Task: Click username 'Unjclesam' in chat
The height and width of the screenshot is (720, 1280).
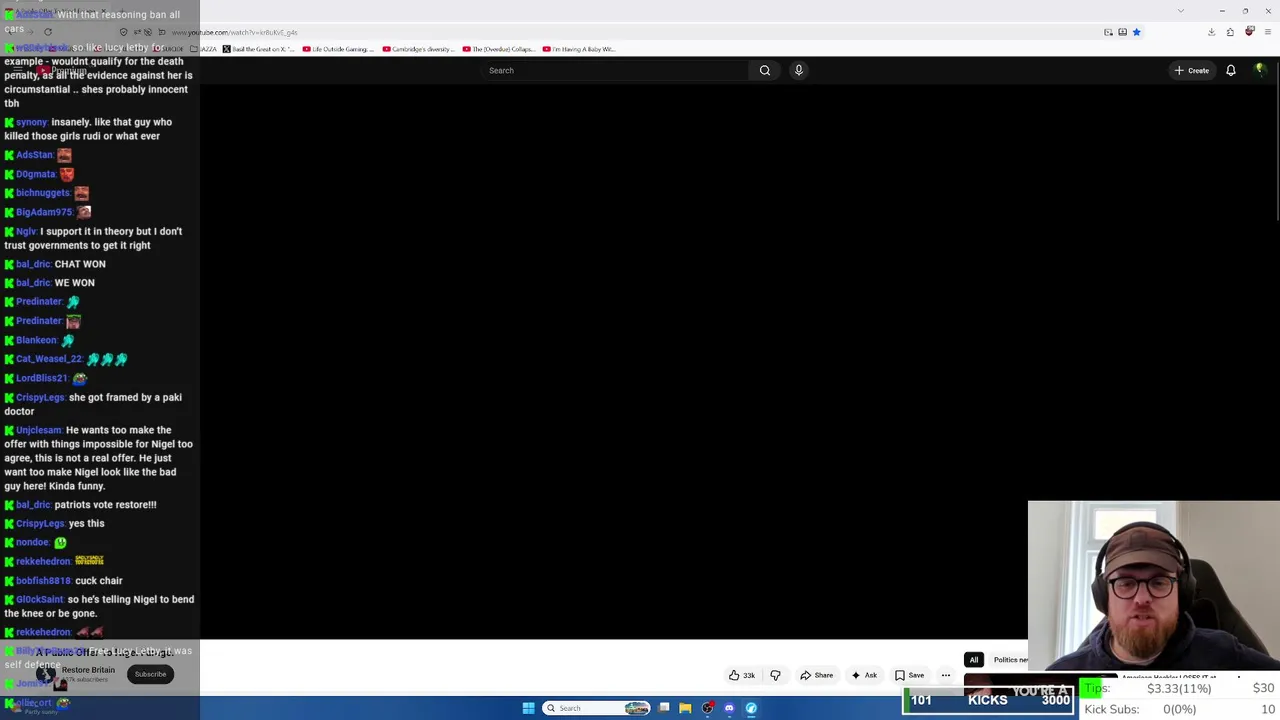Action: pyautogui.click(x=39, y=430)
